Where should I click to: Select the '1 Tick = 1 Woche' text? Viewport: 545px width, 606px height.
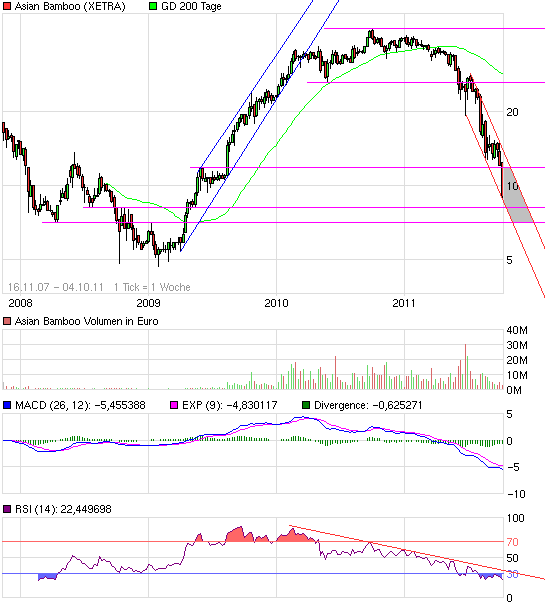(152, 287)
